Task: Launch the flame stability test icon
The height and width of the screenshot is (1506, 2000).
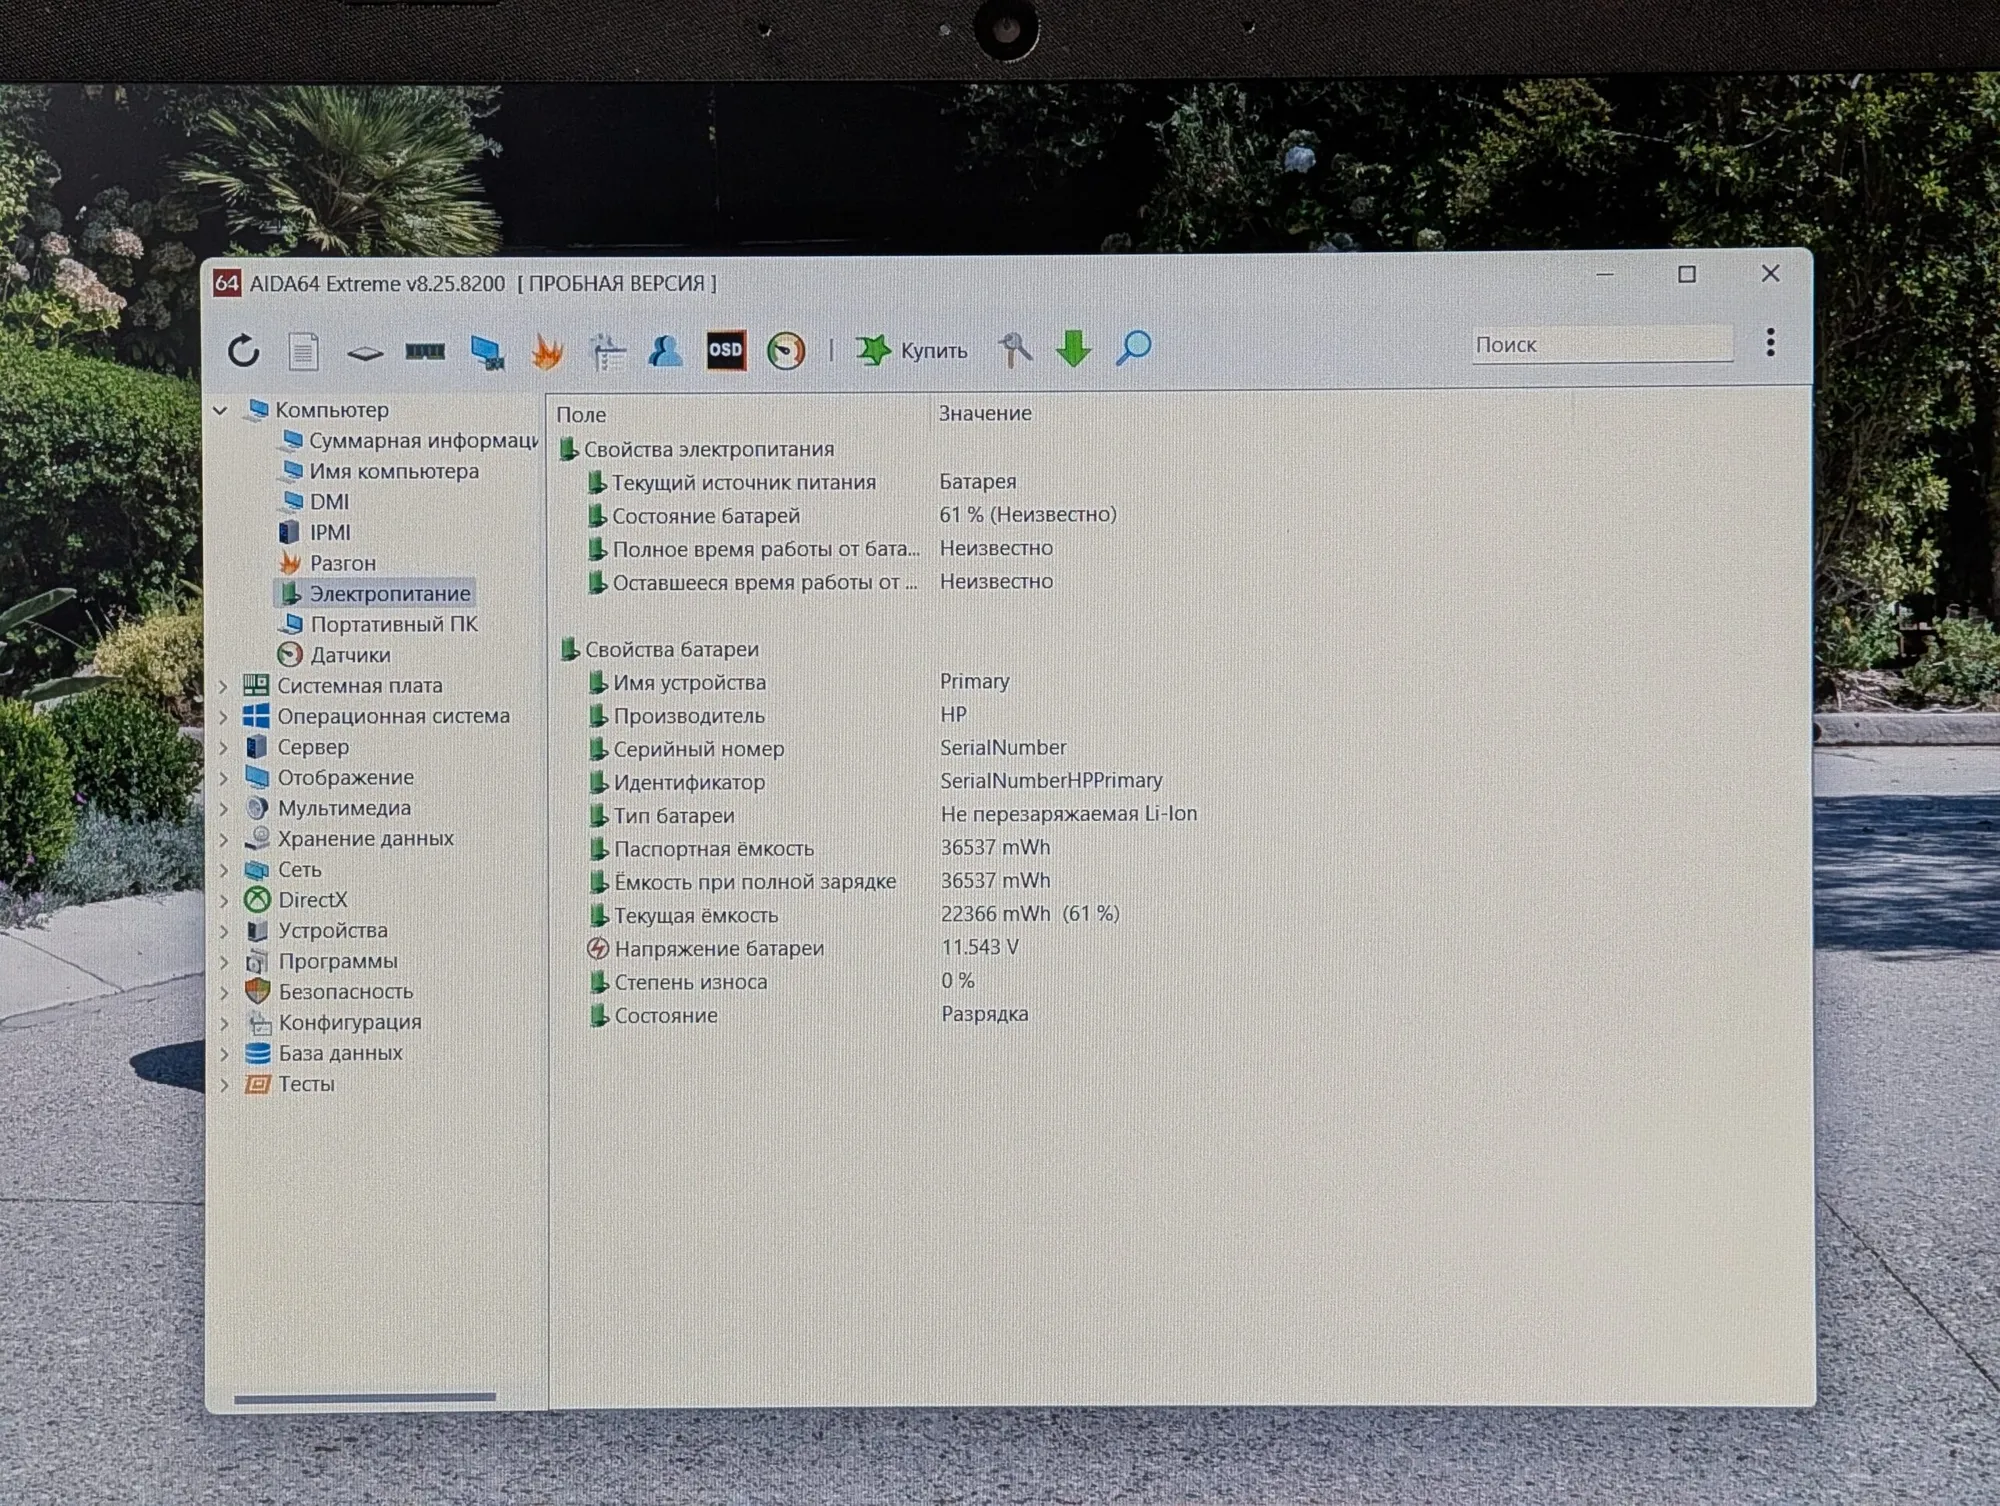Action: pos(547,351)
